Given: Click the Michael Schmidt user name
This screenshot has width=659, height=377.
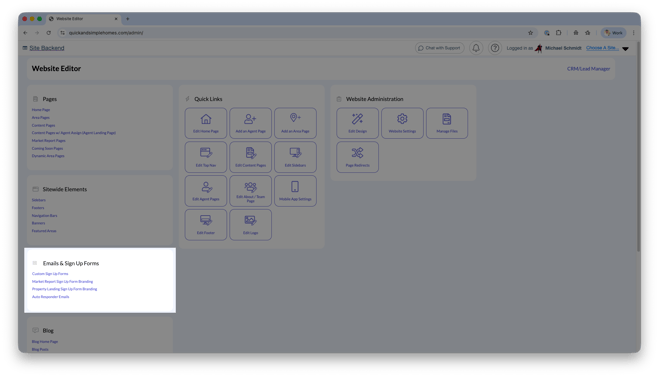Looking at the screenshot, I should tap(563, 48).
